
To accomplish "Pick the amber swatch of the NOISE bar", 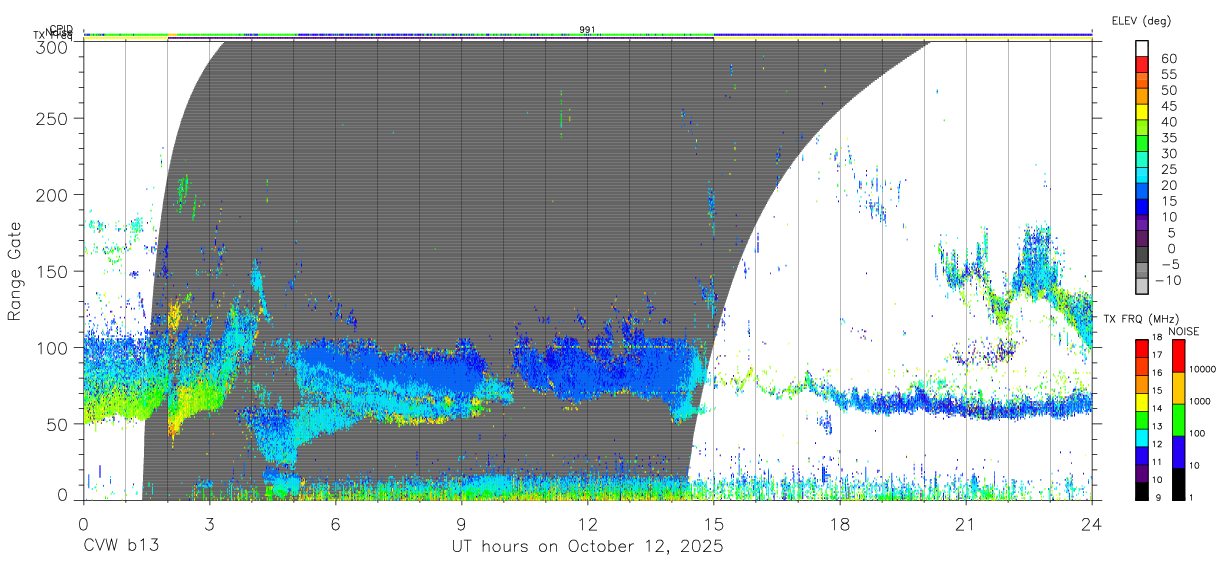I will pos(1180,388).
